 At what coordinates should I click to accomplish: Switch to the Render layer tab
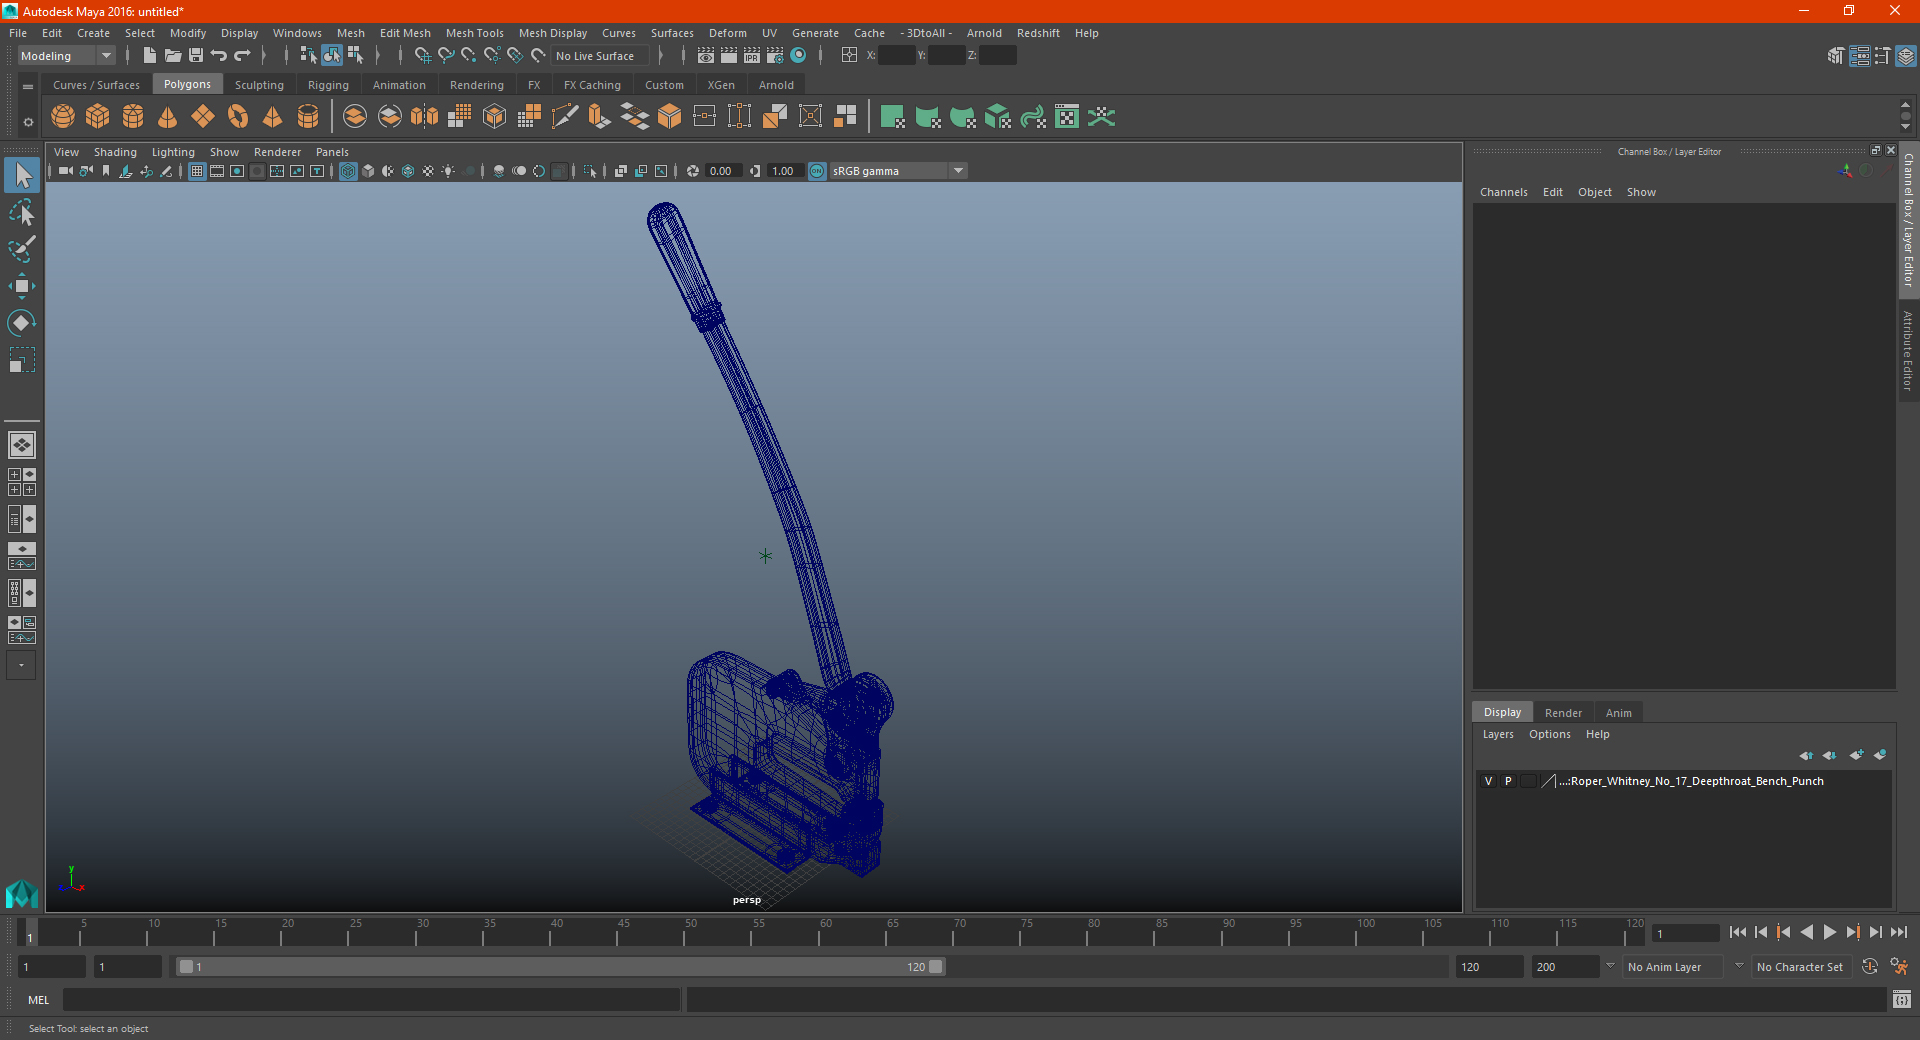[x=1563, y=713]
